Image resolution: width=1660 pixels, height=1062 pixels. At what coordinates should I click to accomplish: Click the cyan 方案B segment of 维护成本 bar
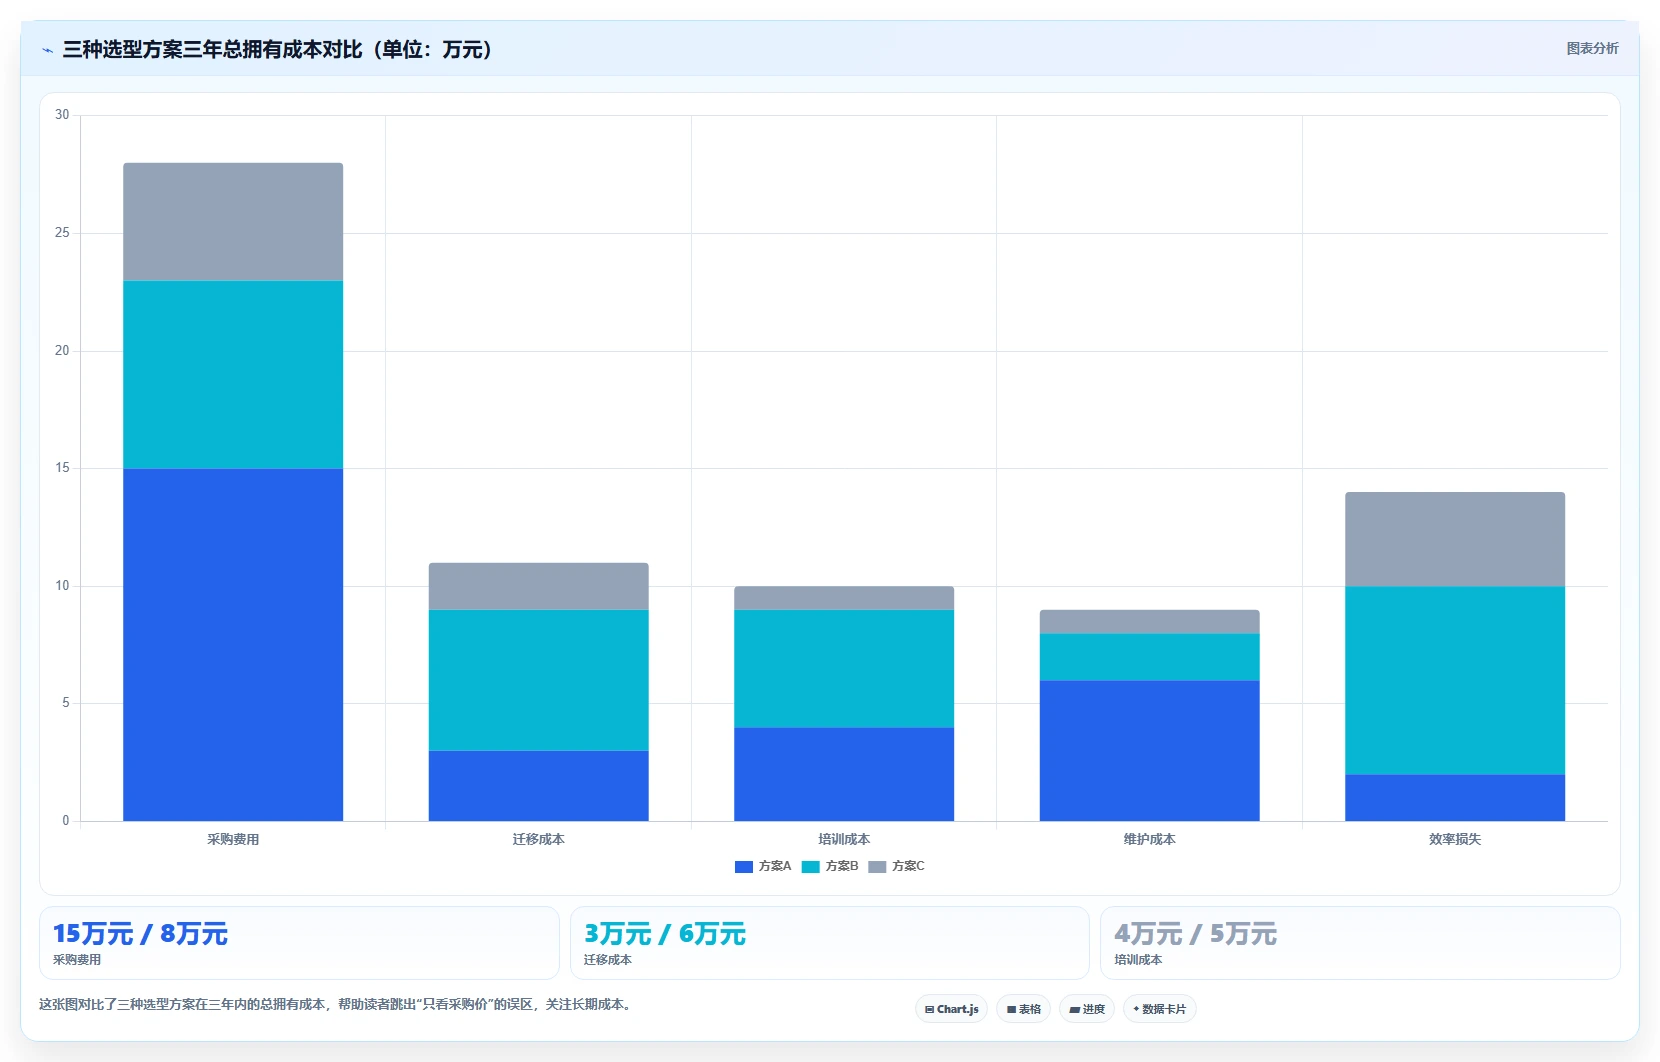1149,657
